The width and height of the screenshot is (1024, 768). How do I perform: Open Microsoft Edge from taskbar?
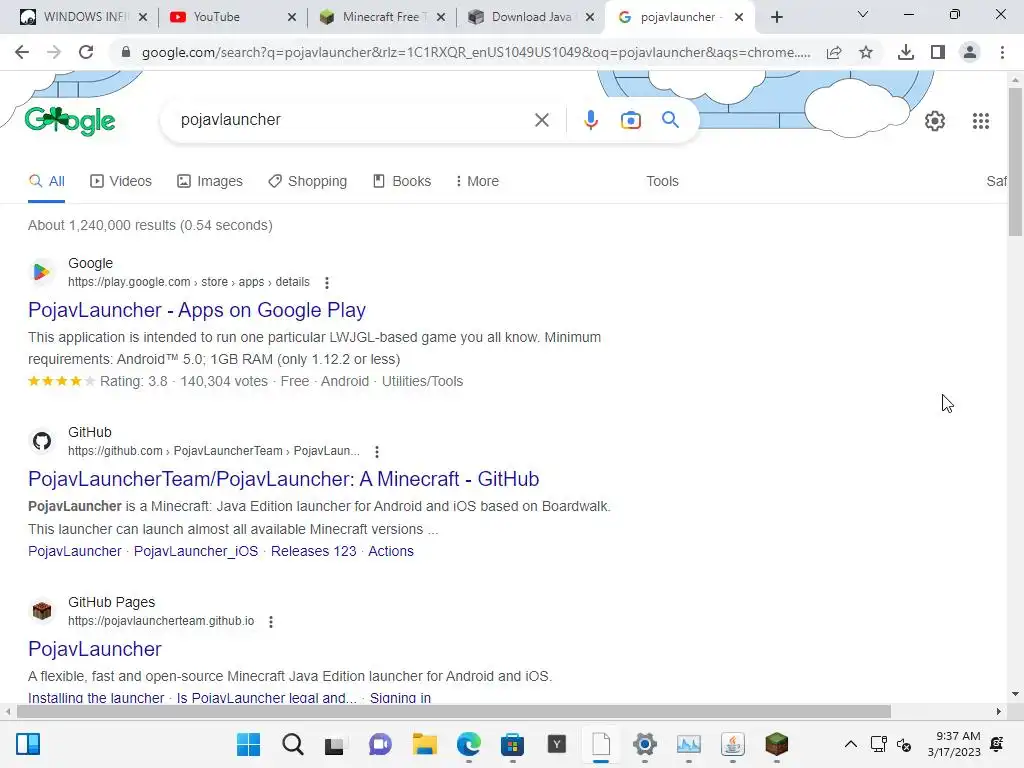pos(468,744)
